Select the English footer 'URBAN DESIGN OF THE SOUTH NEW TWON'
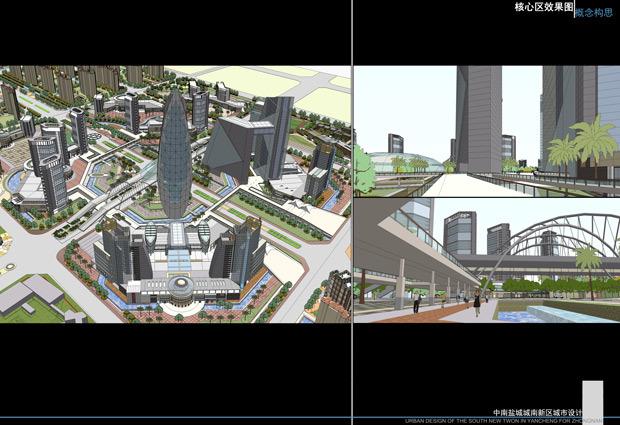This screenshot has width=620, height=425. pos(462,421)
